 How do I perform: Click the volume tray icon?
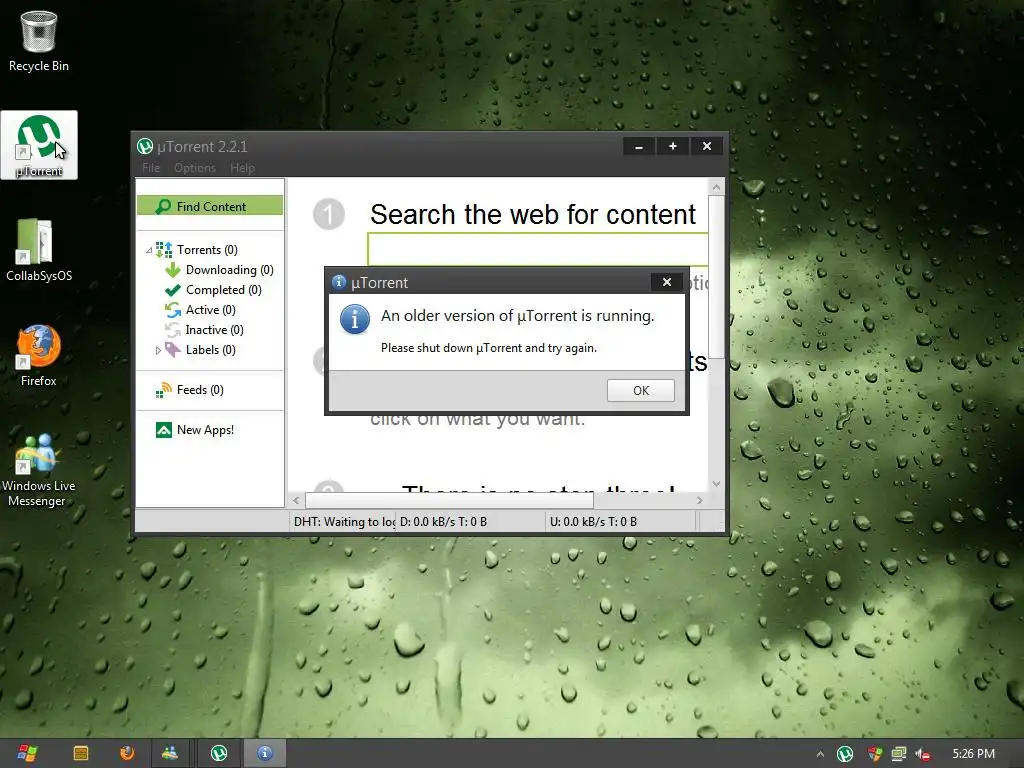coord(923,754)
